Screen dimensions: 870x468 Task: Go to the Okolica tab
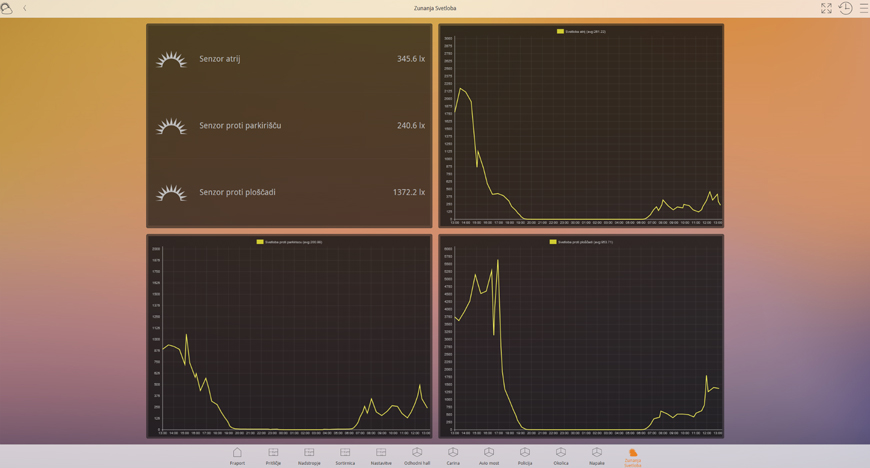pos(561,455)
